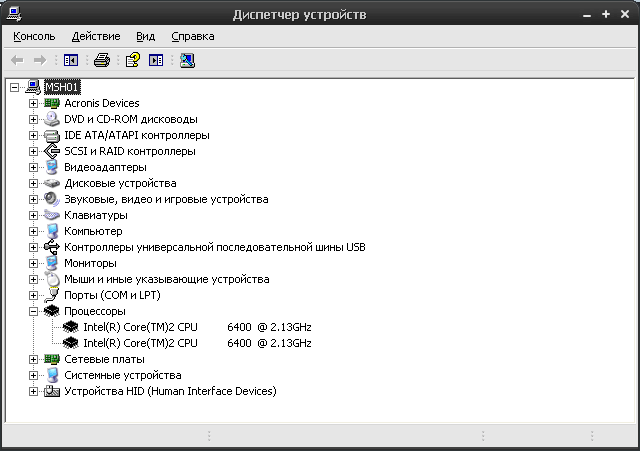
Task: Toggle the console tree pane icon
Action: (x=71, y=61)
